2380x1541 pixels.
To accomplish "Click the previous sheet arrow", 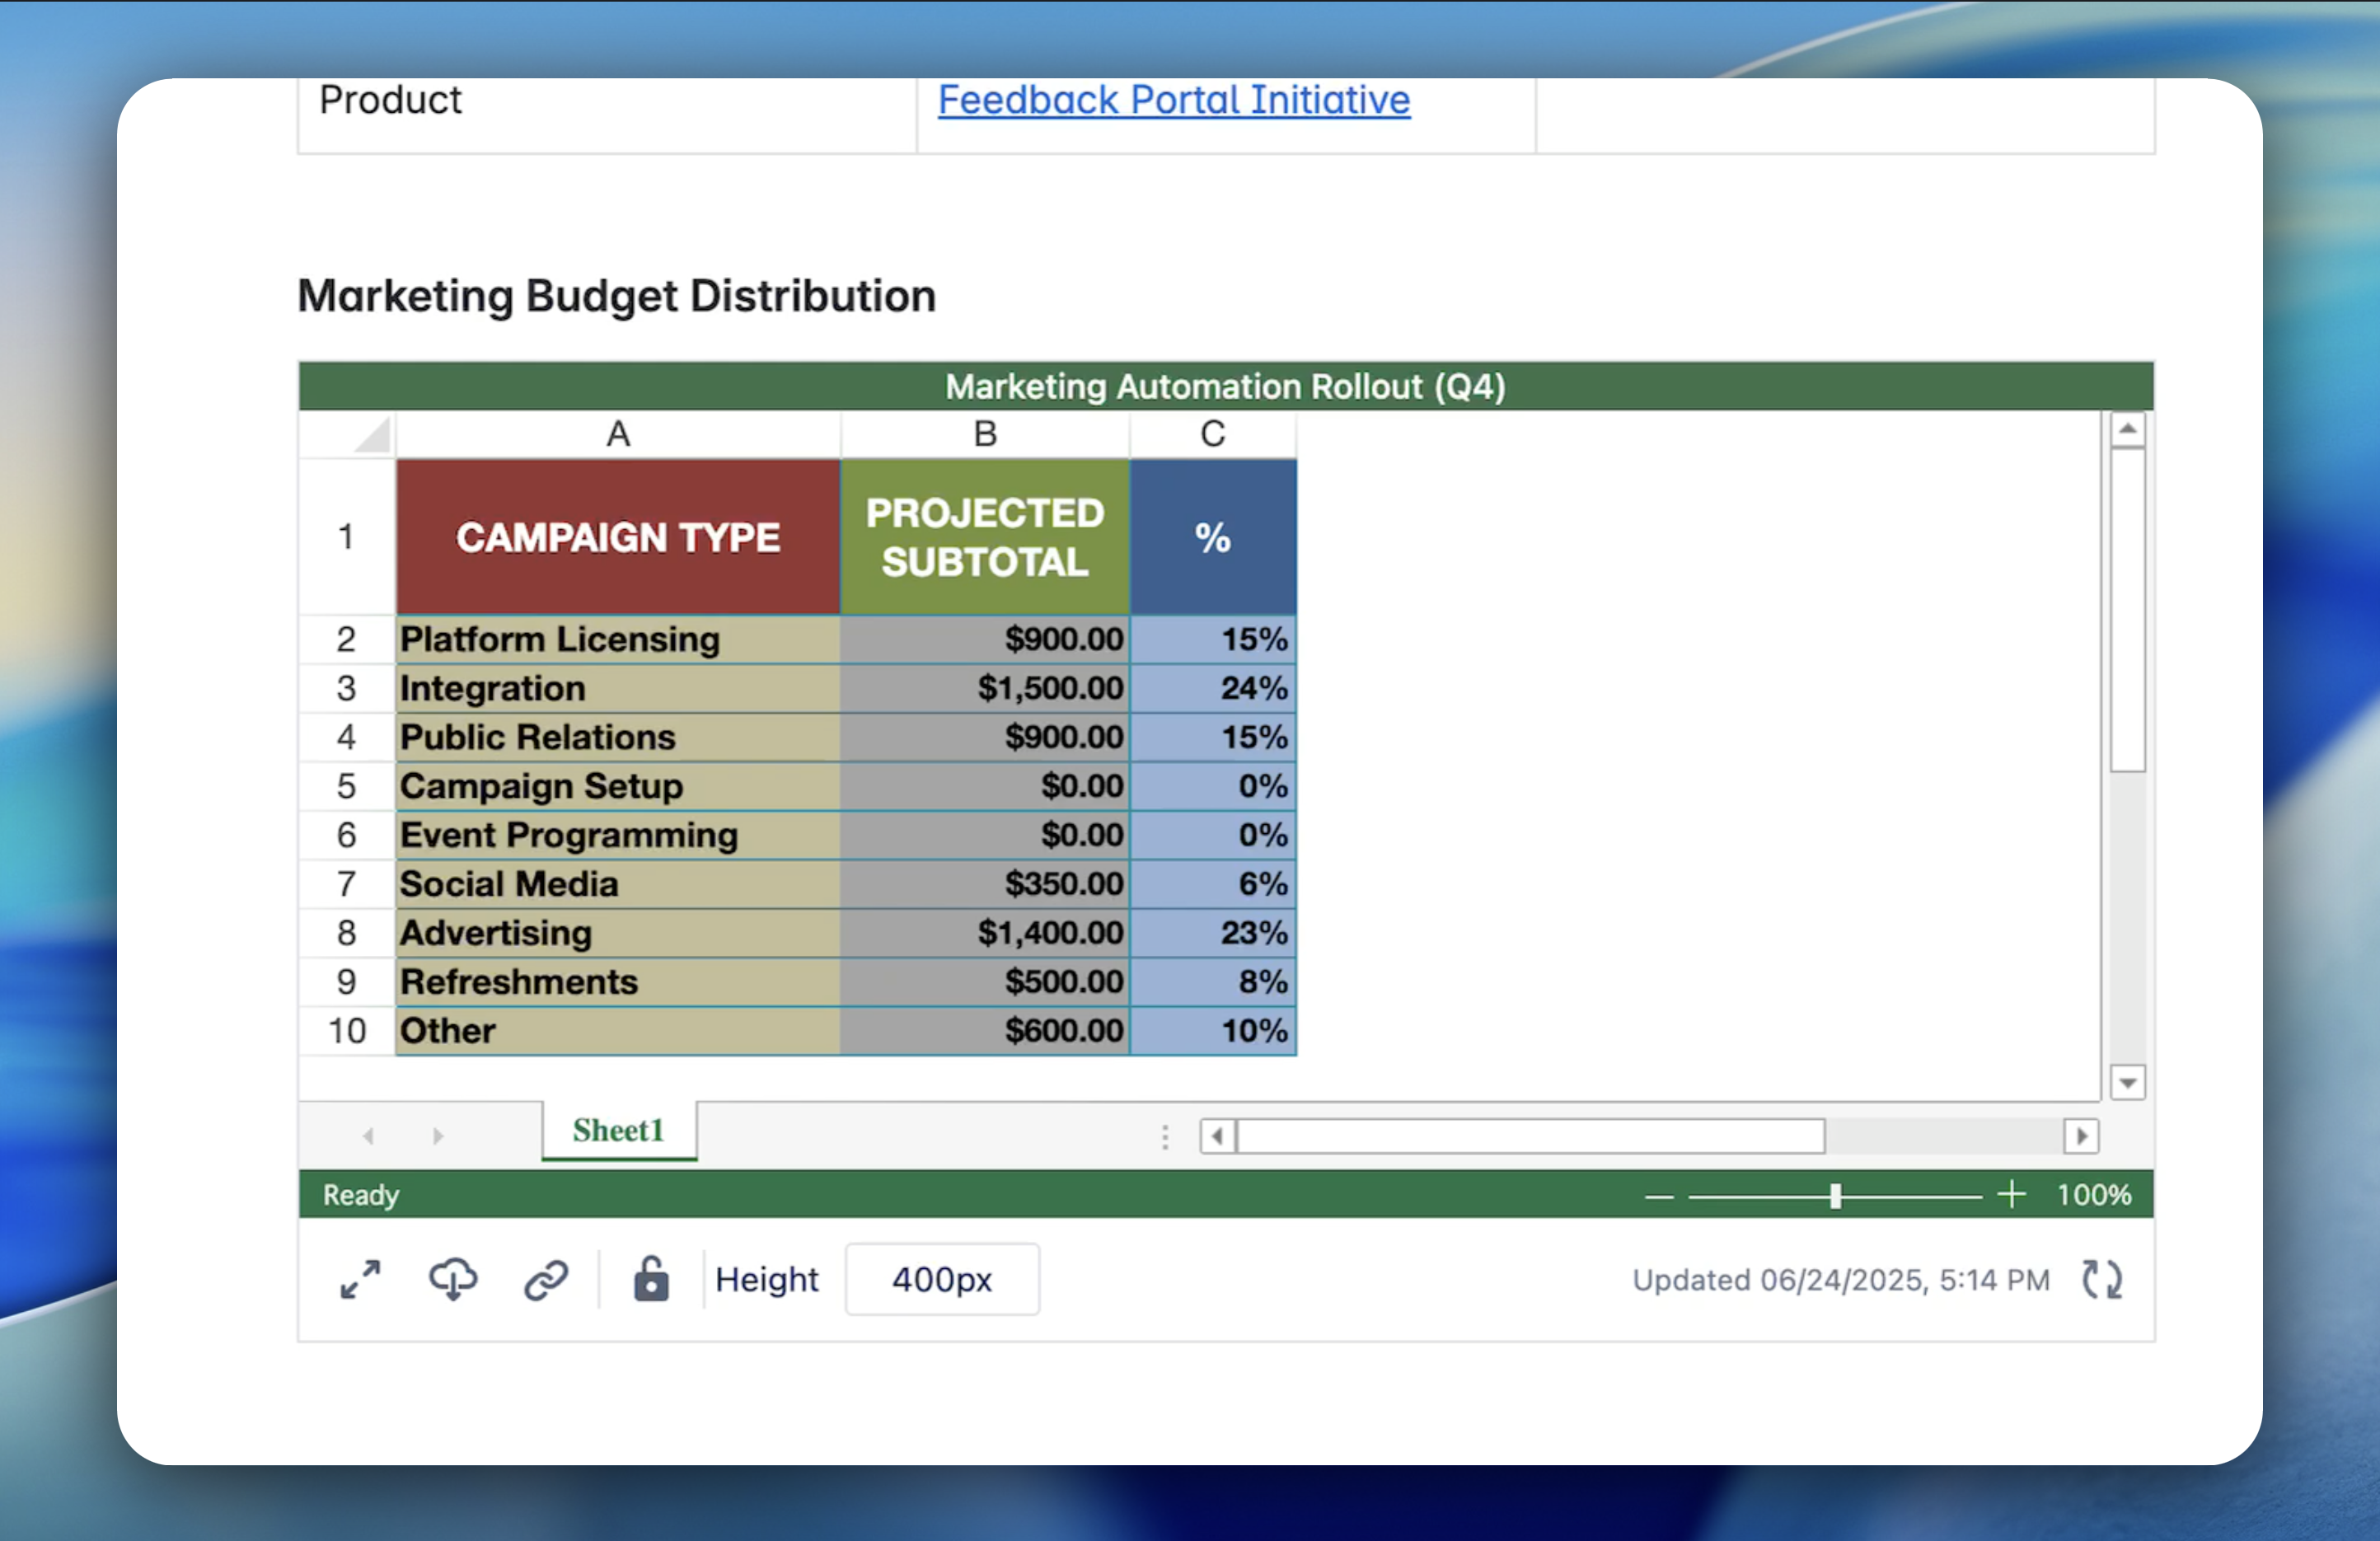I will (369, 1136).
